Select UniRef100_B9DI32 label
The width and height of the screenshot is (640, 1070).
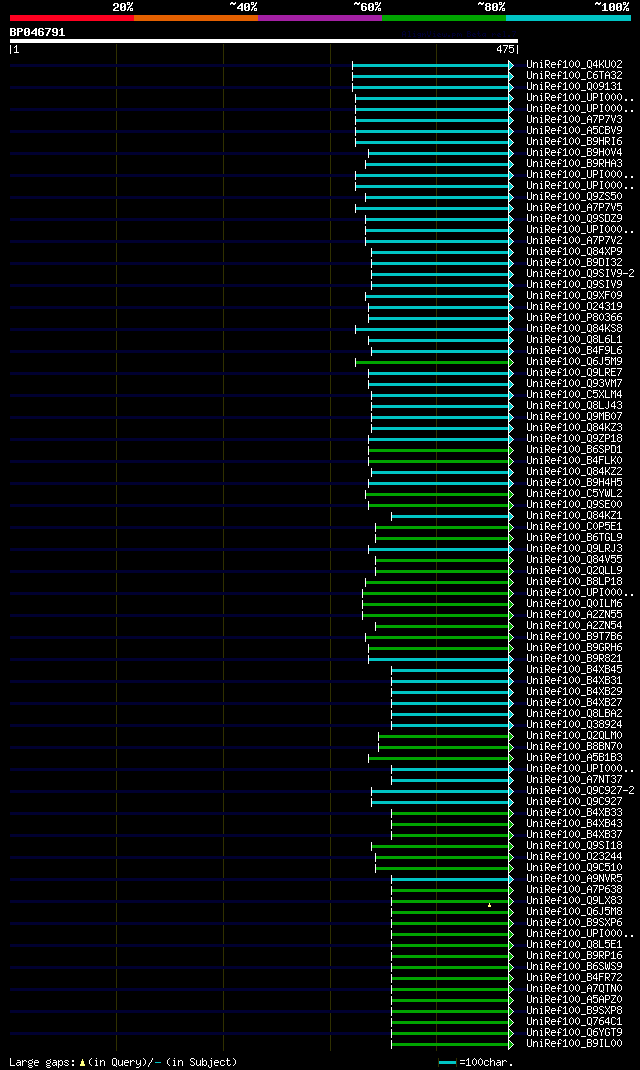[x=574, y=263]
